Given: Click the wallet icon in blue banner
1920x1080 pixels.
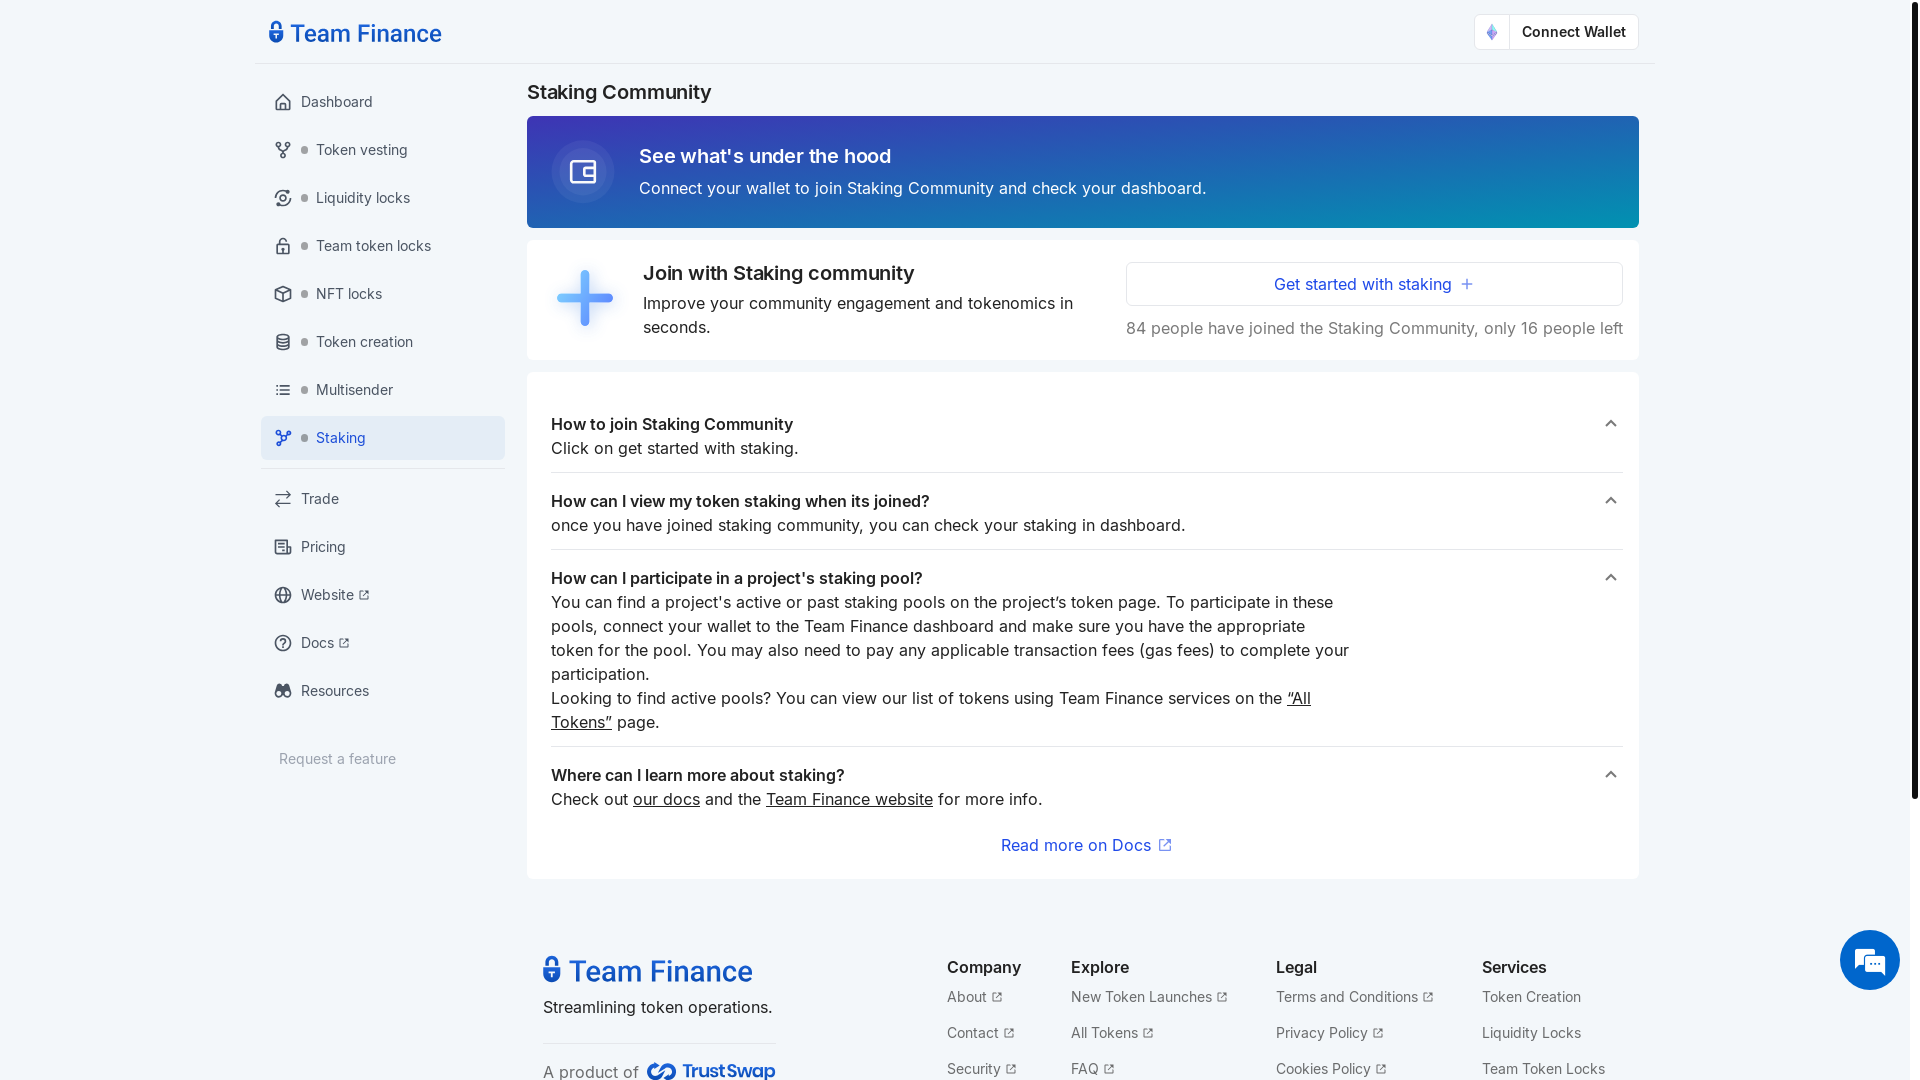Looking at the screenshot, I should coord(583,172).
